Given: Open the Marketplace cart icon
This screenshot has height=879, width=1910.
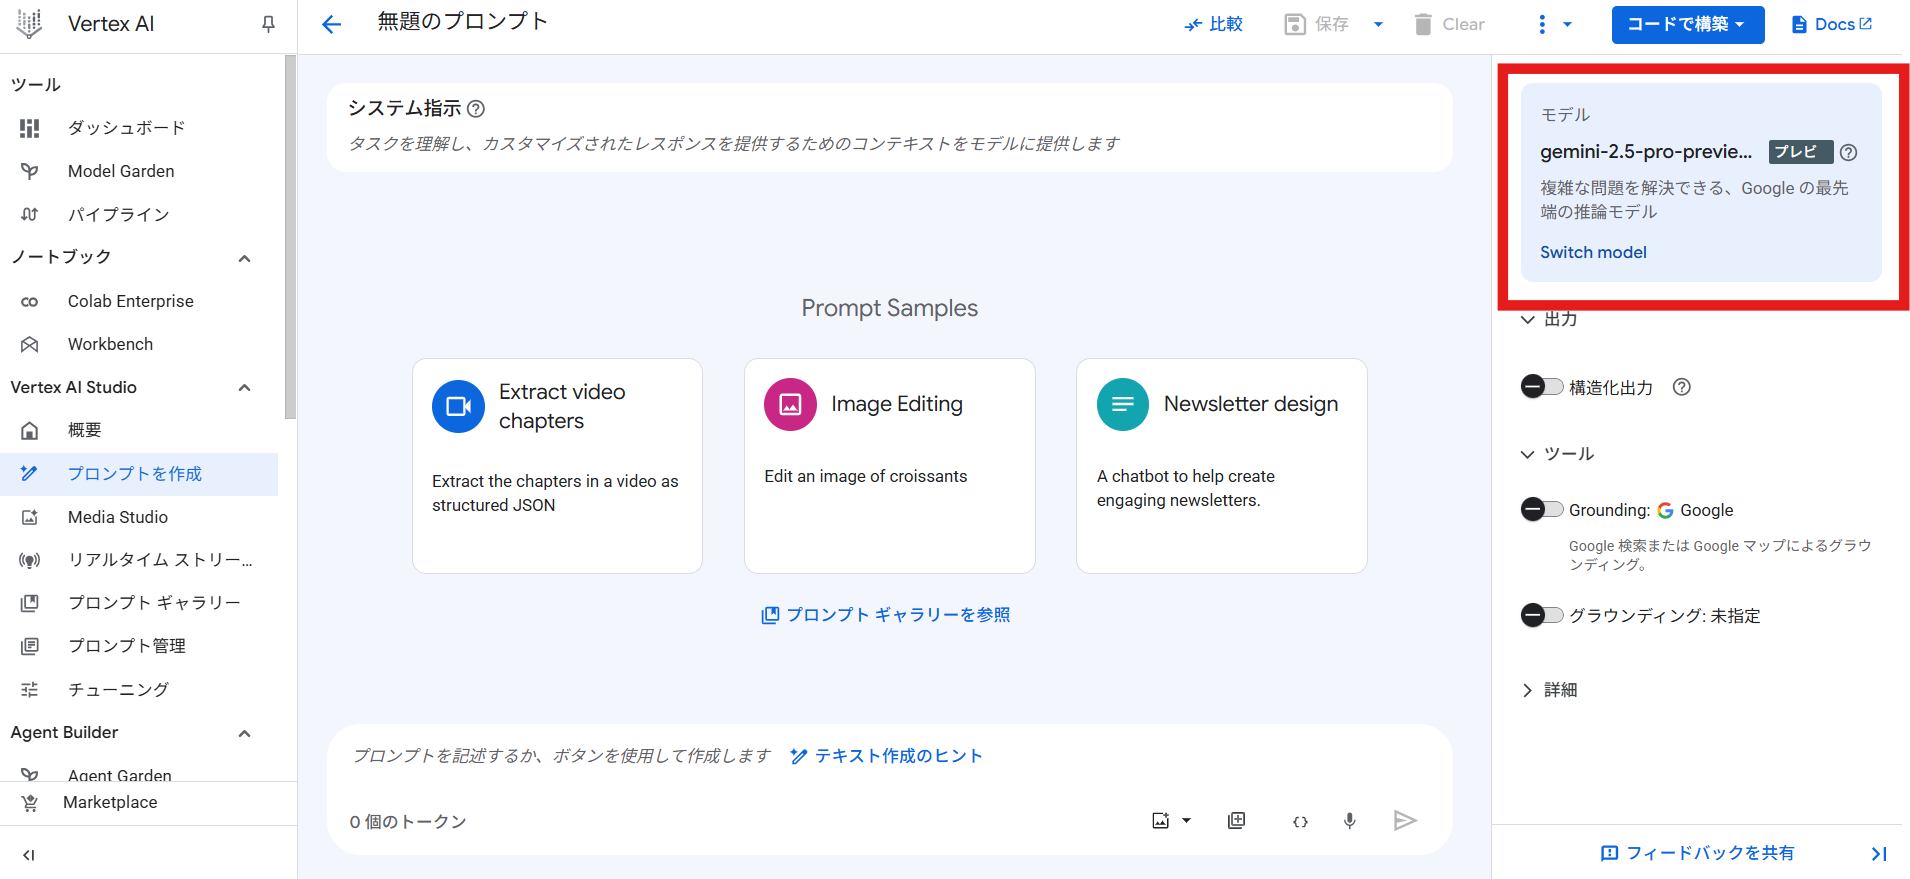Looking at the screenshot, I should pyautogui.click(x=30, y=802).
